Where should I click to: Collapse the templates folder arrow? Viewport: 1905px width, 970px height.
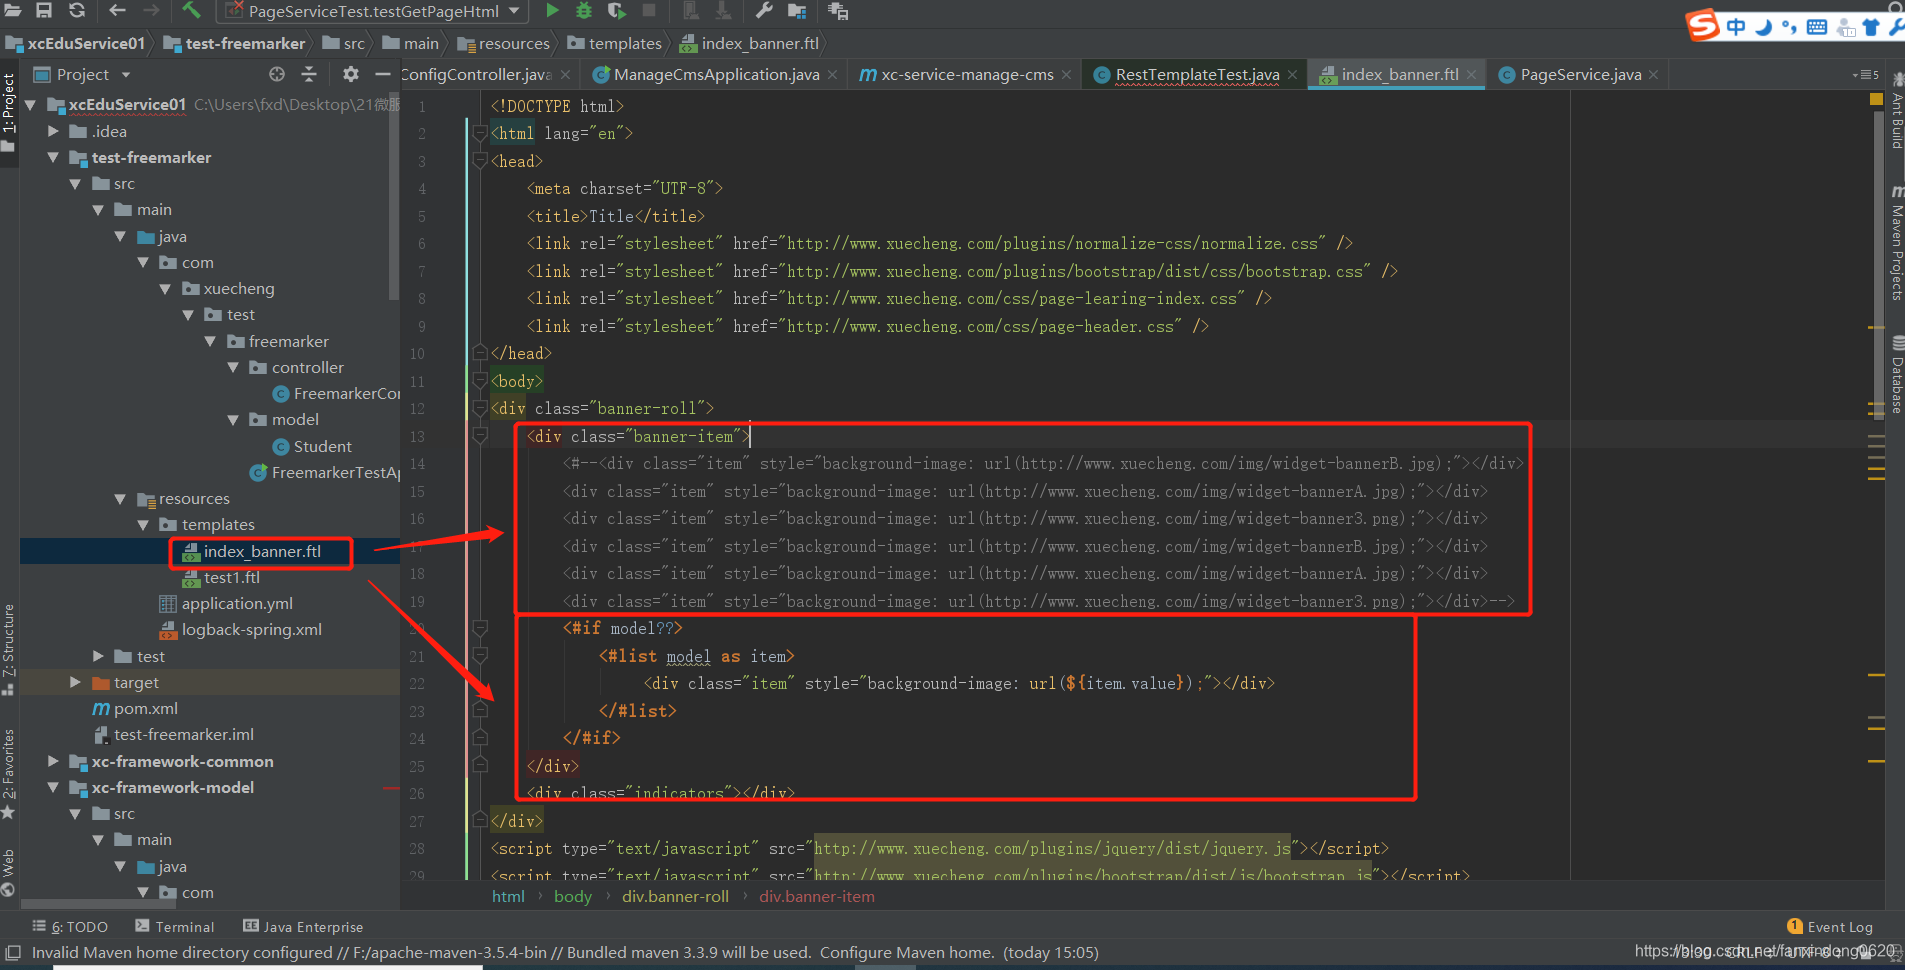click(143, 524)
